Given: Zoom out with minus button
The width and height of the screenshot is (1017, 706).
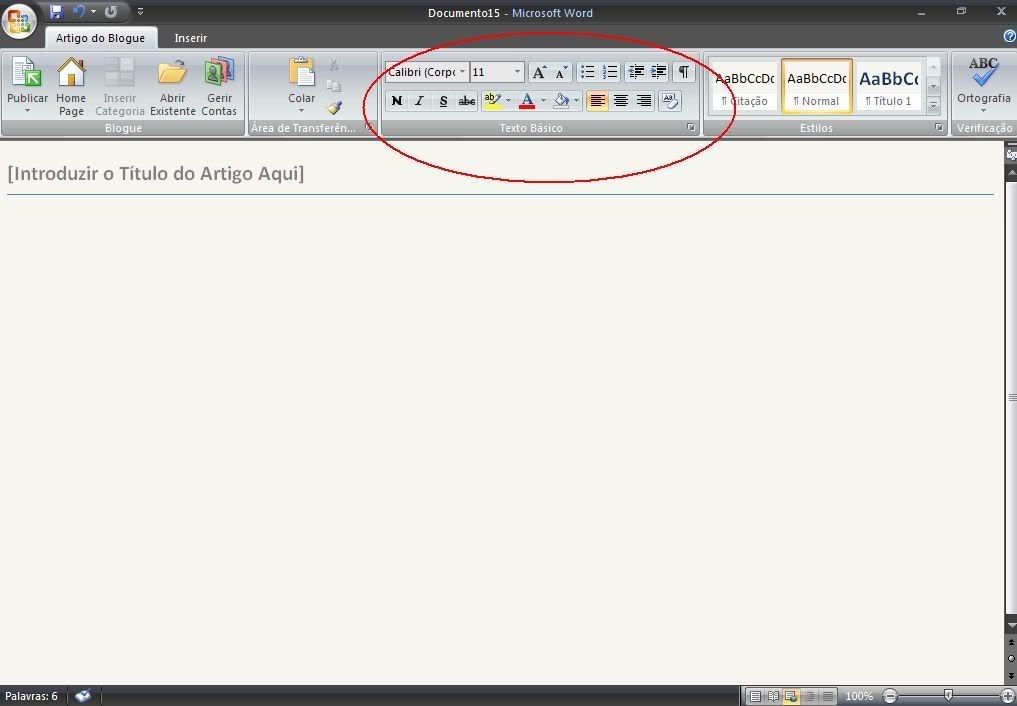Looking at the screenshot, I should (890, 697).
